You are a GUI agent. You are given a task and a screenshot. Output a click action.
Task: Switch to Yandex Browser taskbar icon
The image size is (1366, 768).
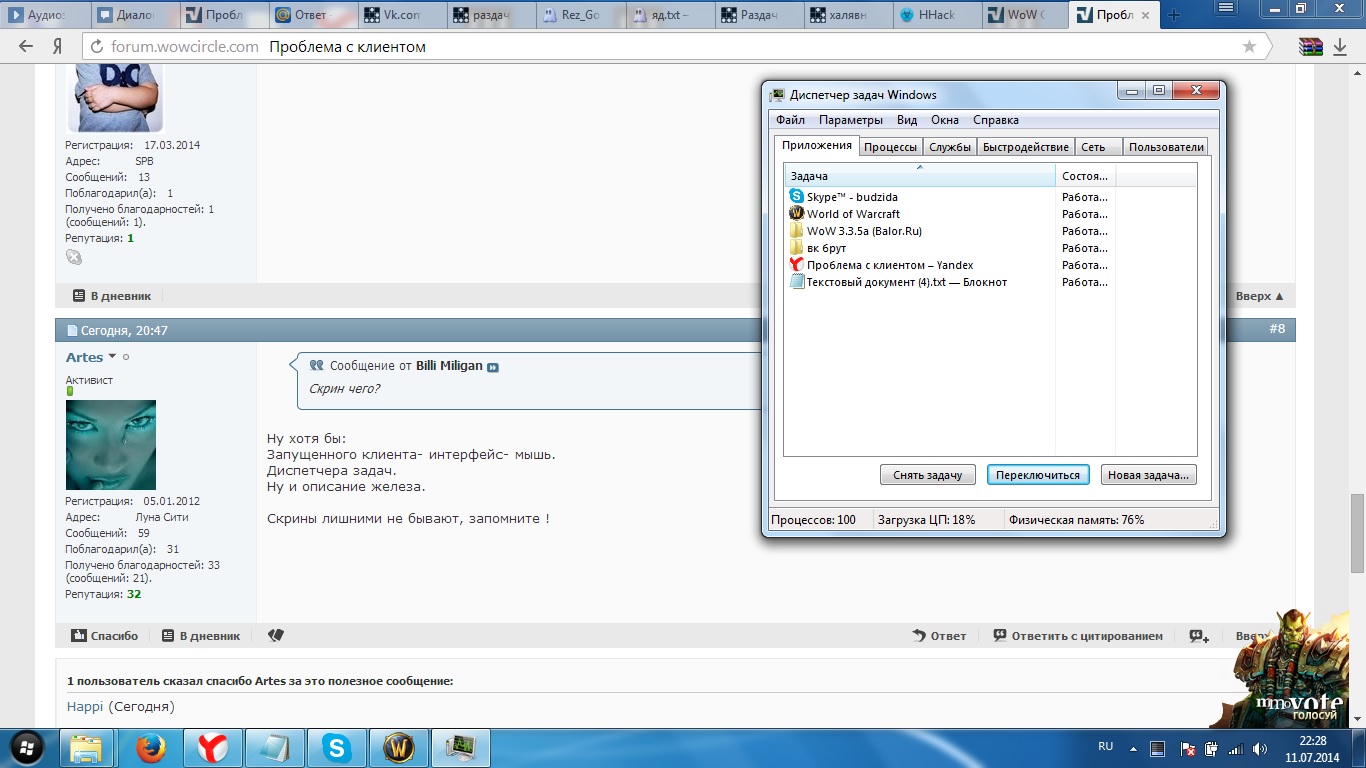click(212, 748)
